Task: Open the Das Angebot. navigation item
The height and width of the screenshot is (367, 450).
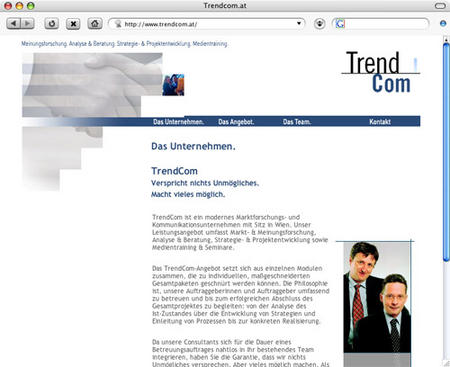Action: 236,122
